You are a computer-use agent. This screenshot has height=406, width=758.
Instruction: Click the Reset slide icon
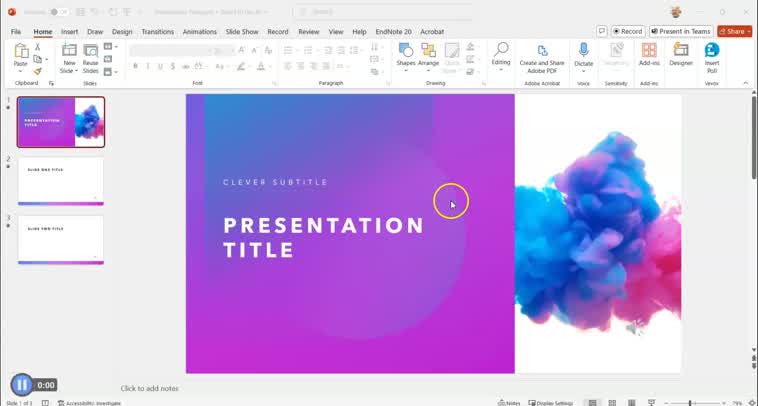pos(108,59)
